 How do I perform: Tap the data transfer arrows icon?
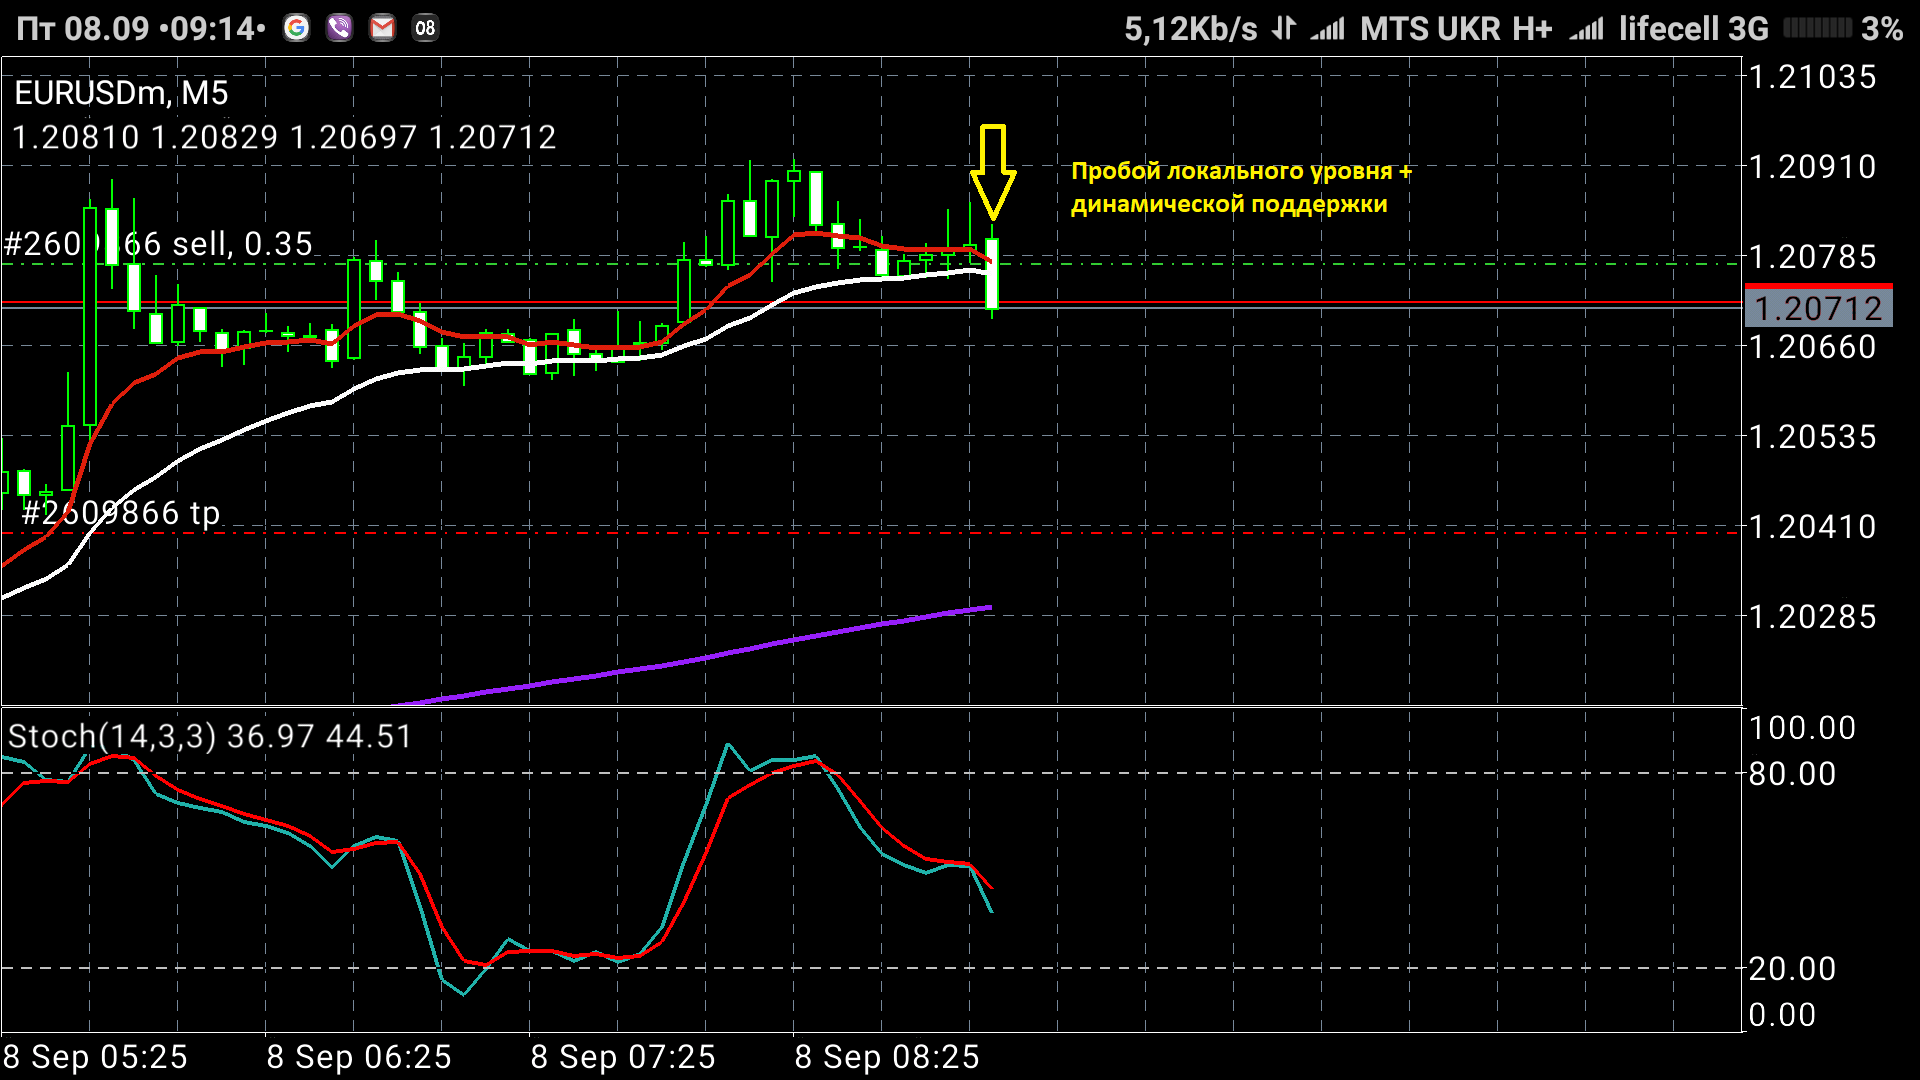1284,28
